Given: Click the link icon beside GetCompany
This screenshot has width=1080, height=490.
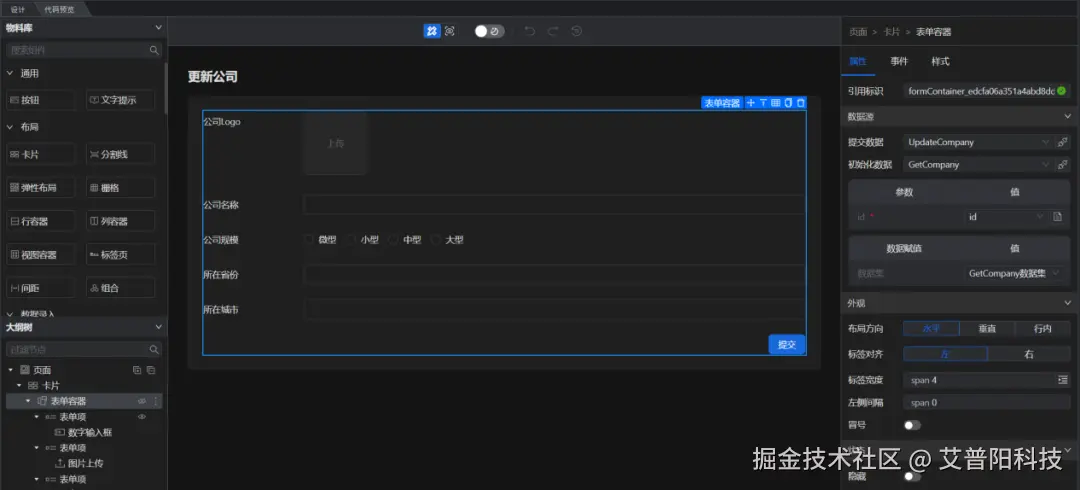Looking at the screenshot, I should (1063, 165).
